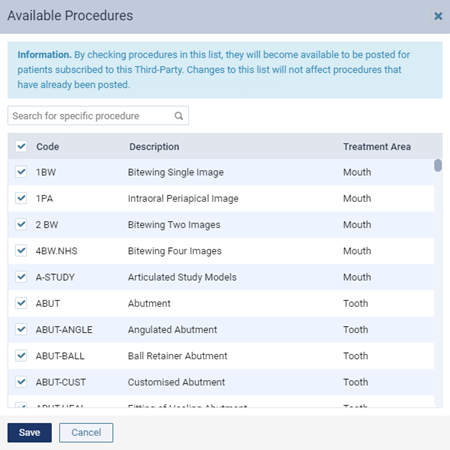450x450 pixels.
Task: Uncheck the 1PA procedure checkbox
Action: click(x=21, y=198)
